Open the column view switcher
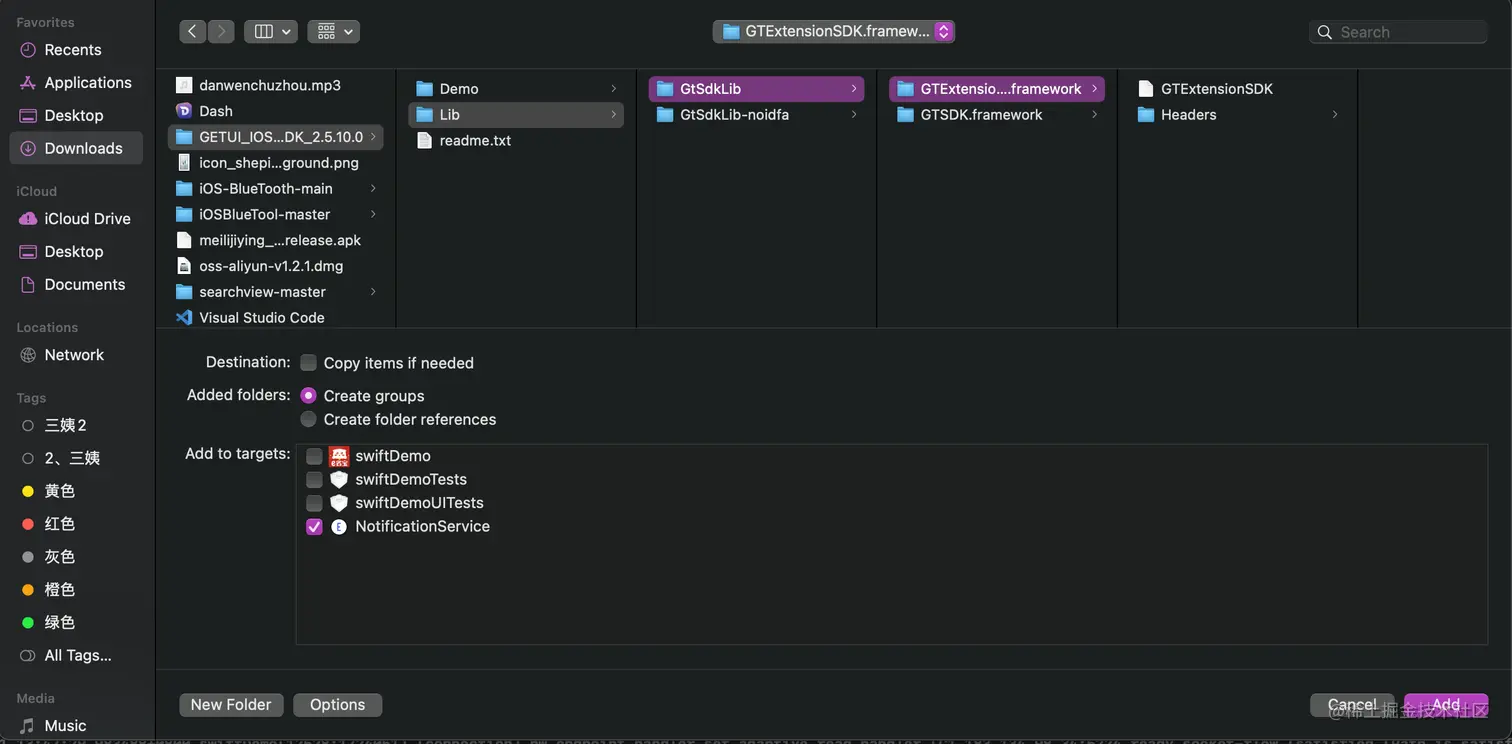Image resolution: width=1512 pixels, height=744 pixels. click(x=272, y=31)
